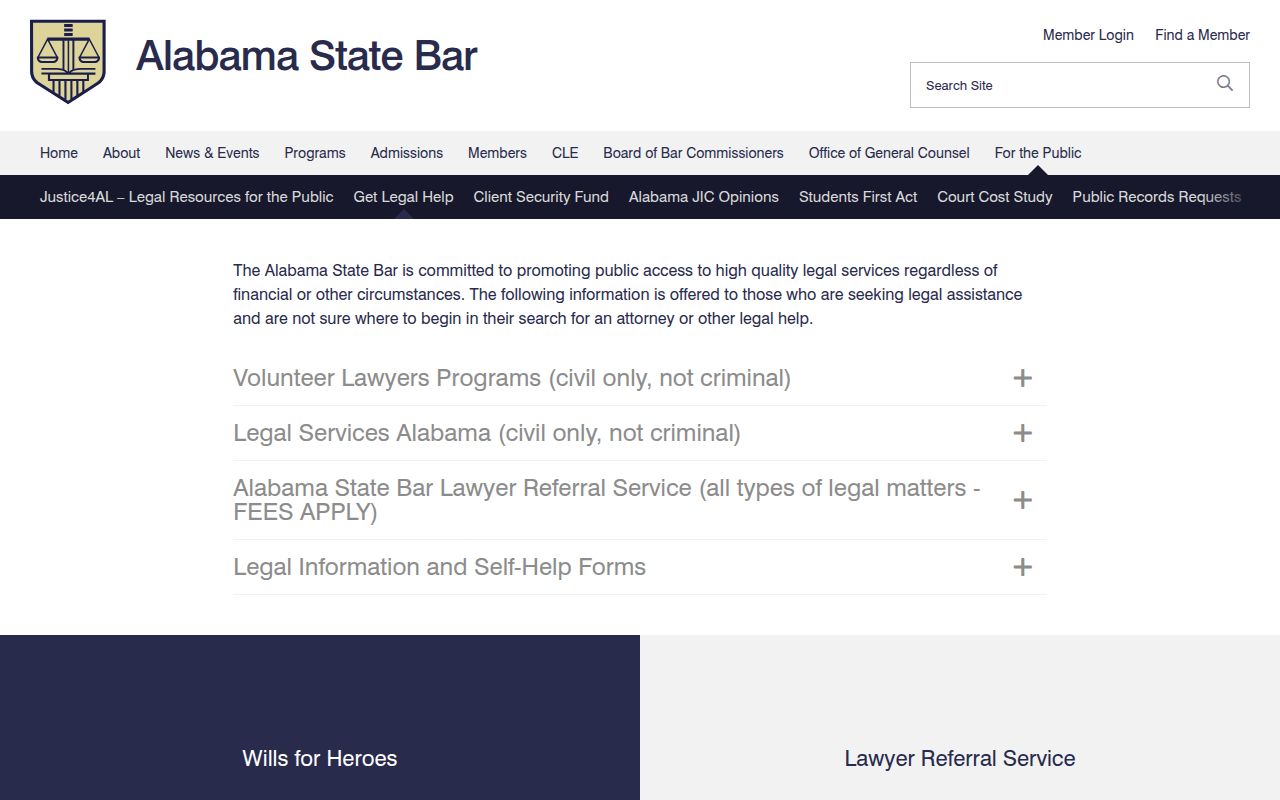Open Alabama JIC Opinions submenu link

pos(704,197)
